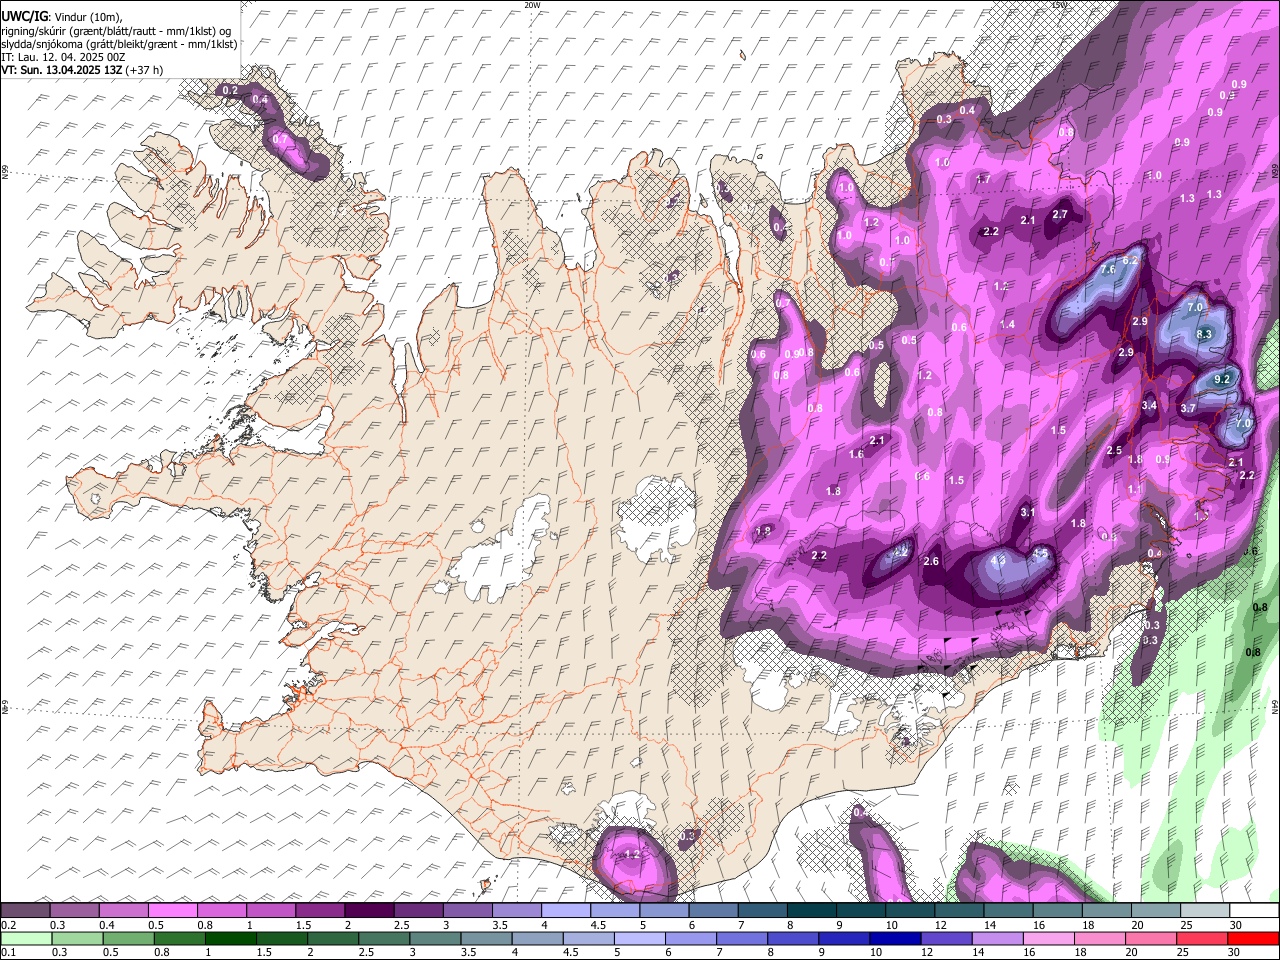Click the '3.1' precipitation value on the map
The height and width of the screenshot is (960, 1280).
coord(1027,512)
